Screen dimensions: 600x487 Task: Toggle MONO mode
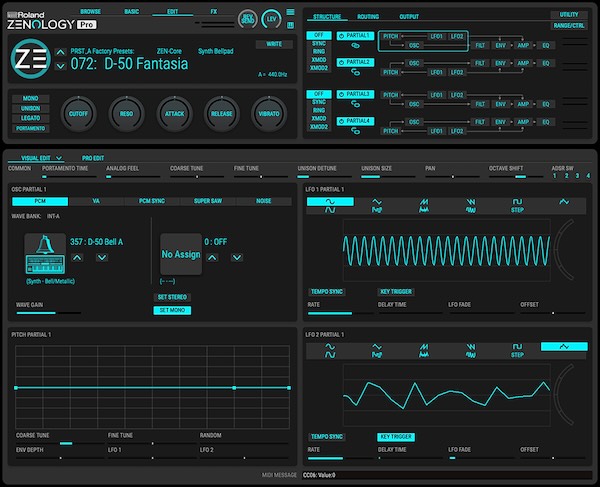[x=31, y=98]
